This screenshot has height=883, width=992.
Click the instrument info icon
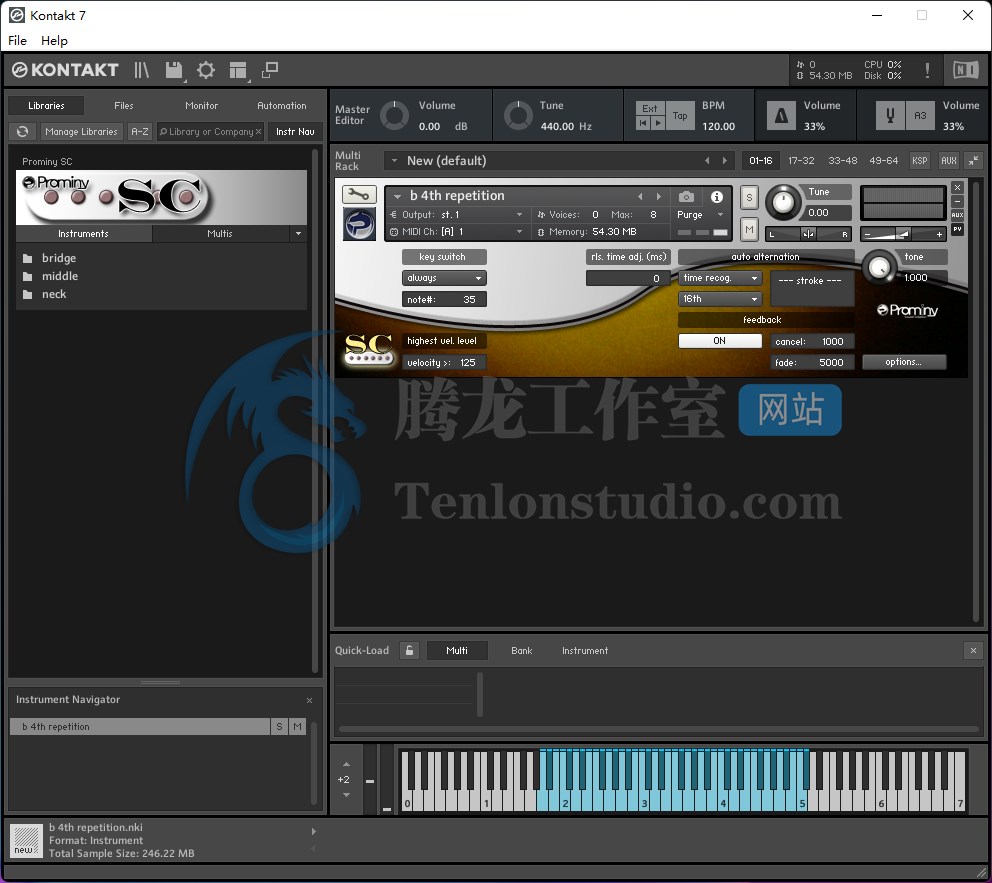717,197
